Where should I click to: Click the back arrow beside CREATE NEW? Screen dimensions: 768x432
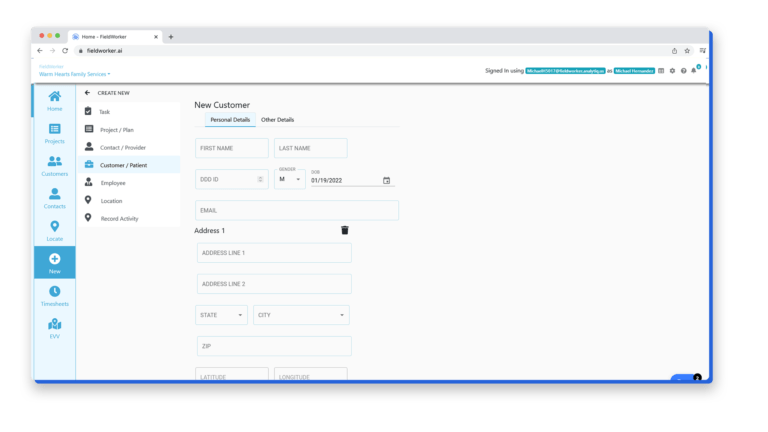pyautogui.click(x=87, y=93)
